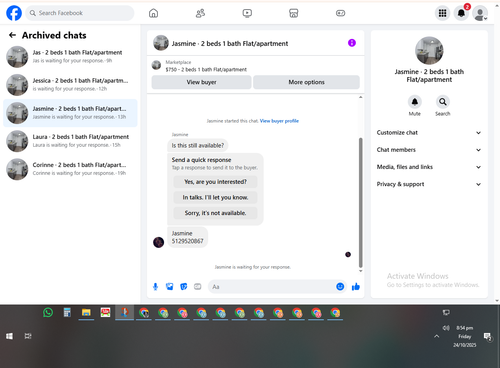
Task: Open File Explorer from the taskbar
Action: 86,313
